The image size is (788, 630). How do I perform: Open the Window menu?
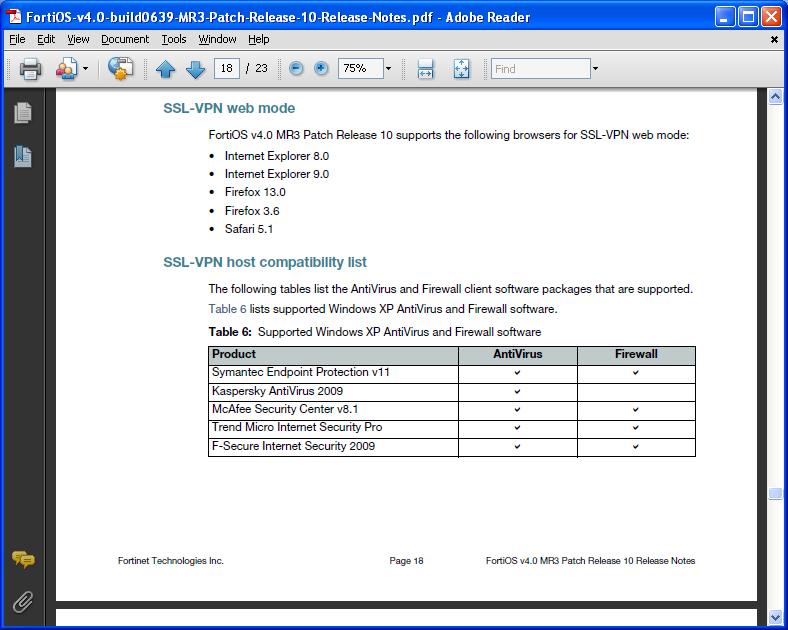tap(217, 39)
